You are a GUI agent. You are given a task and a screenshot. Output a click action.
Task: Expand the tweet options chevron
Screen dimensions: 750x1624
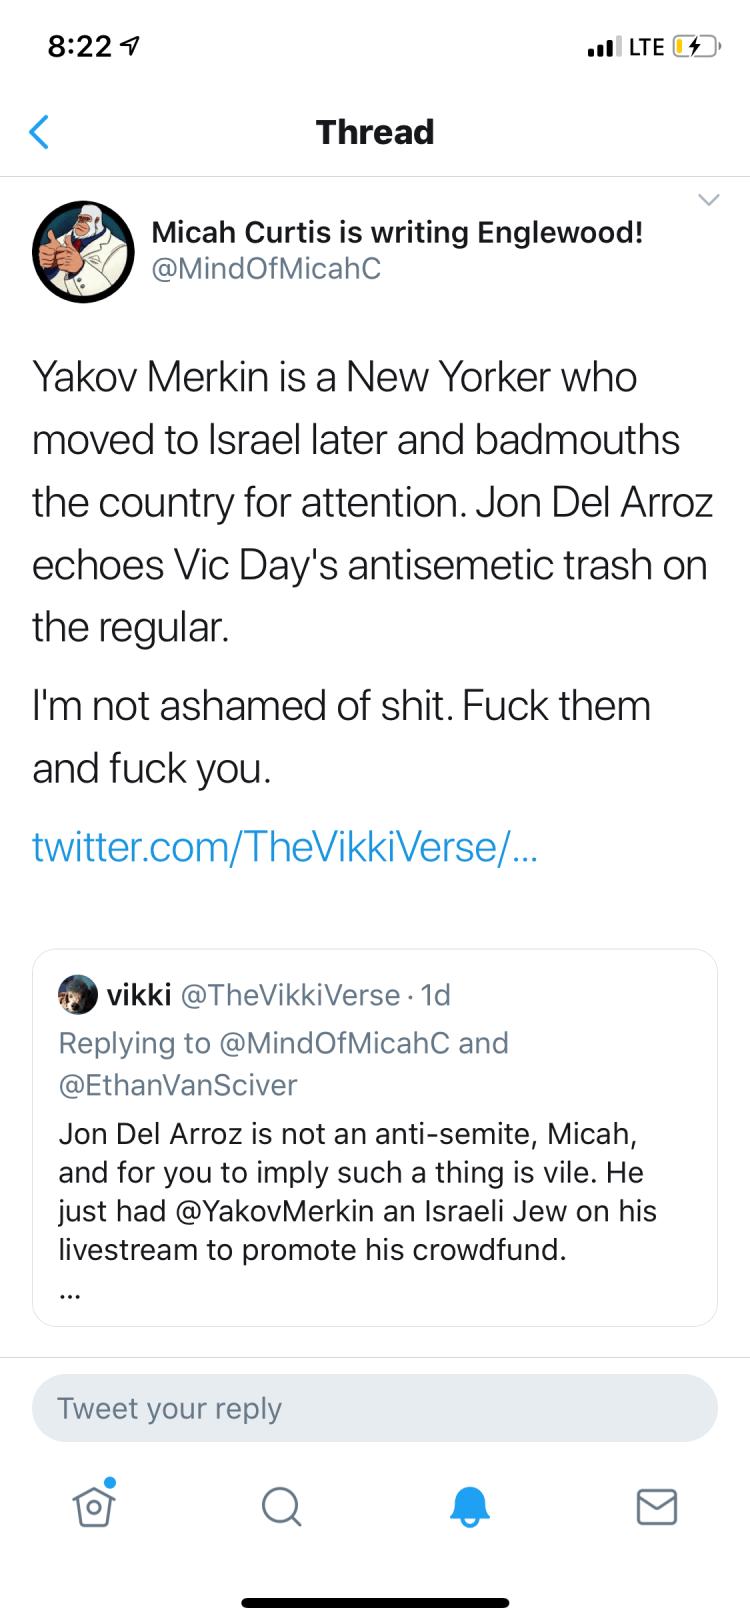(708, 200)
